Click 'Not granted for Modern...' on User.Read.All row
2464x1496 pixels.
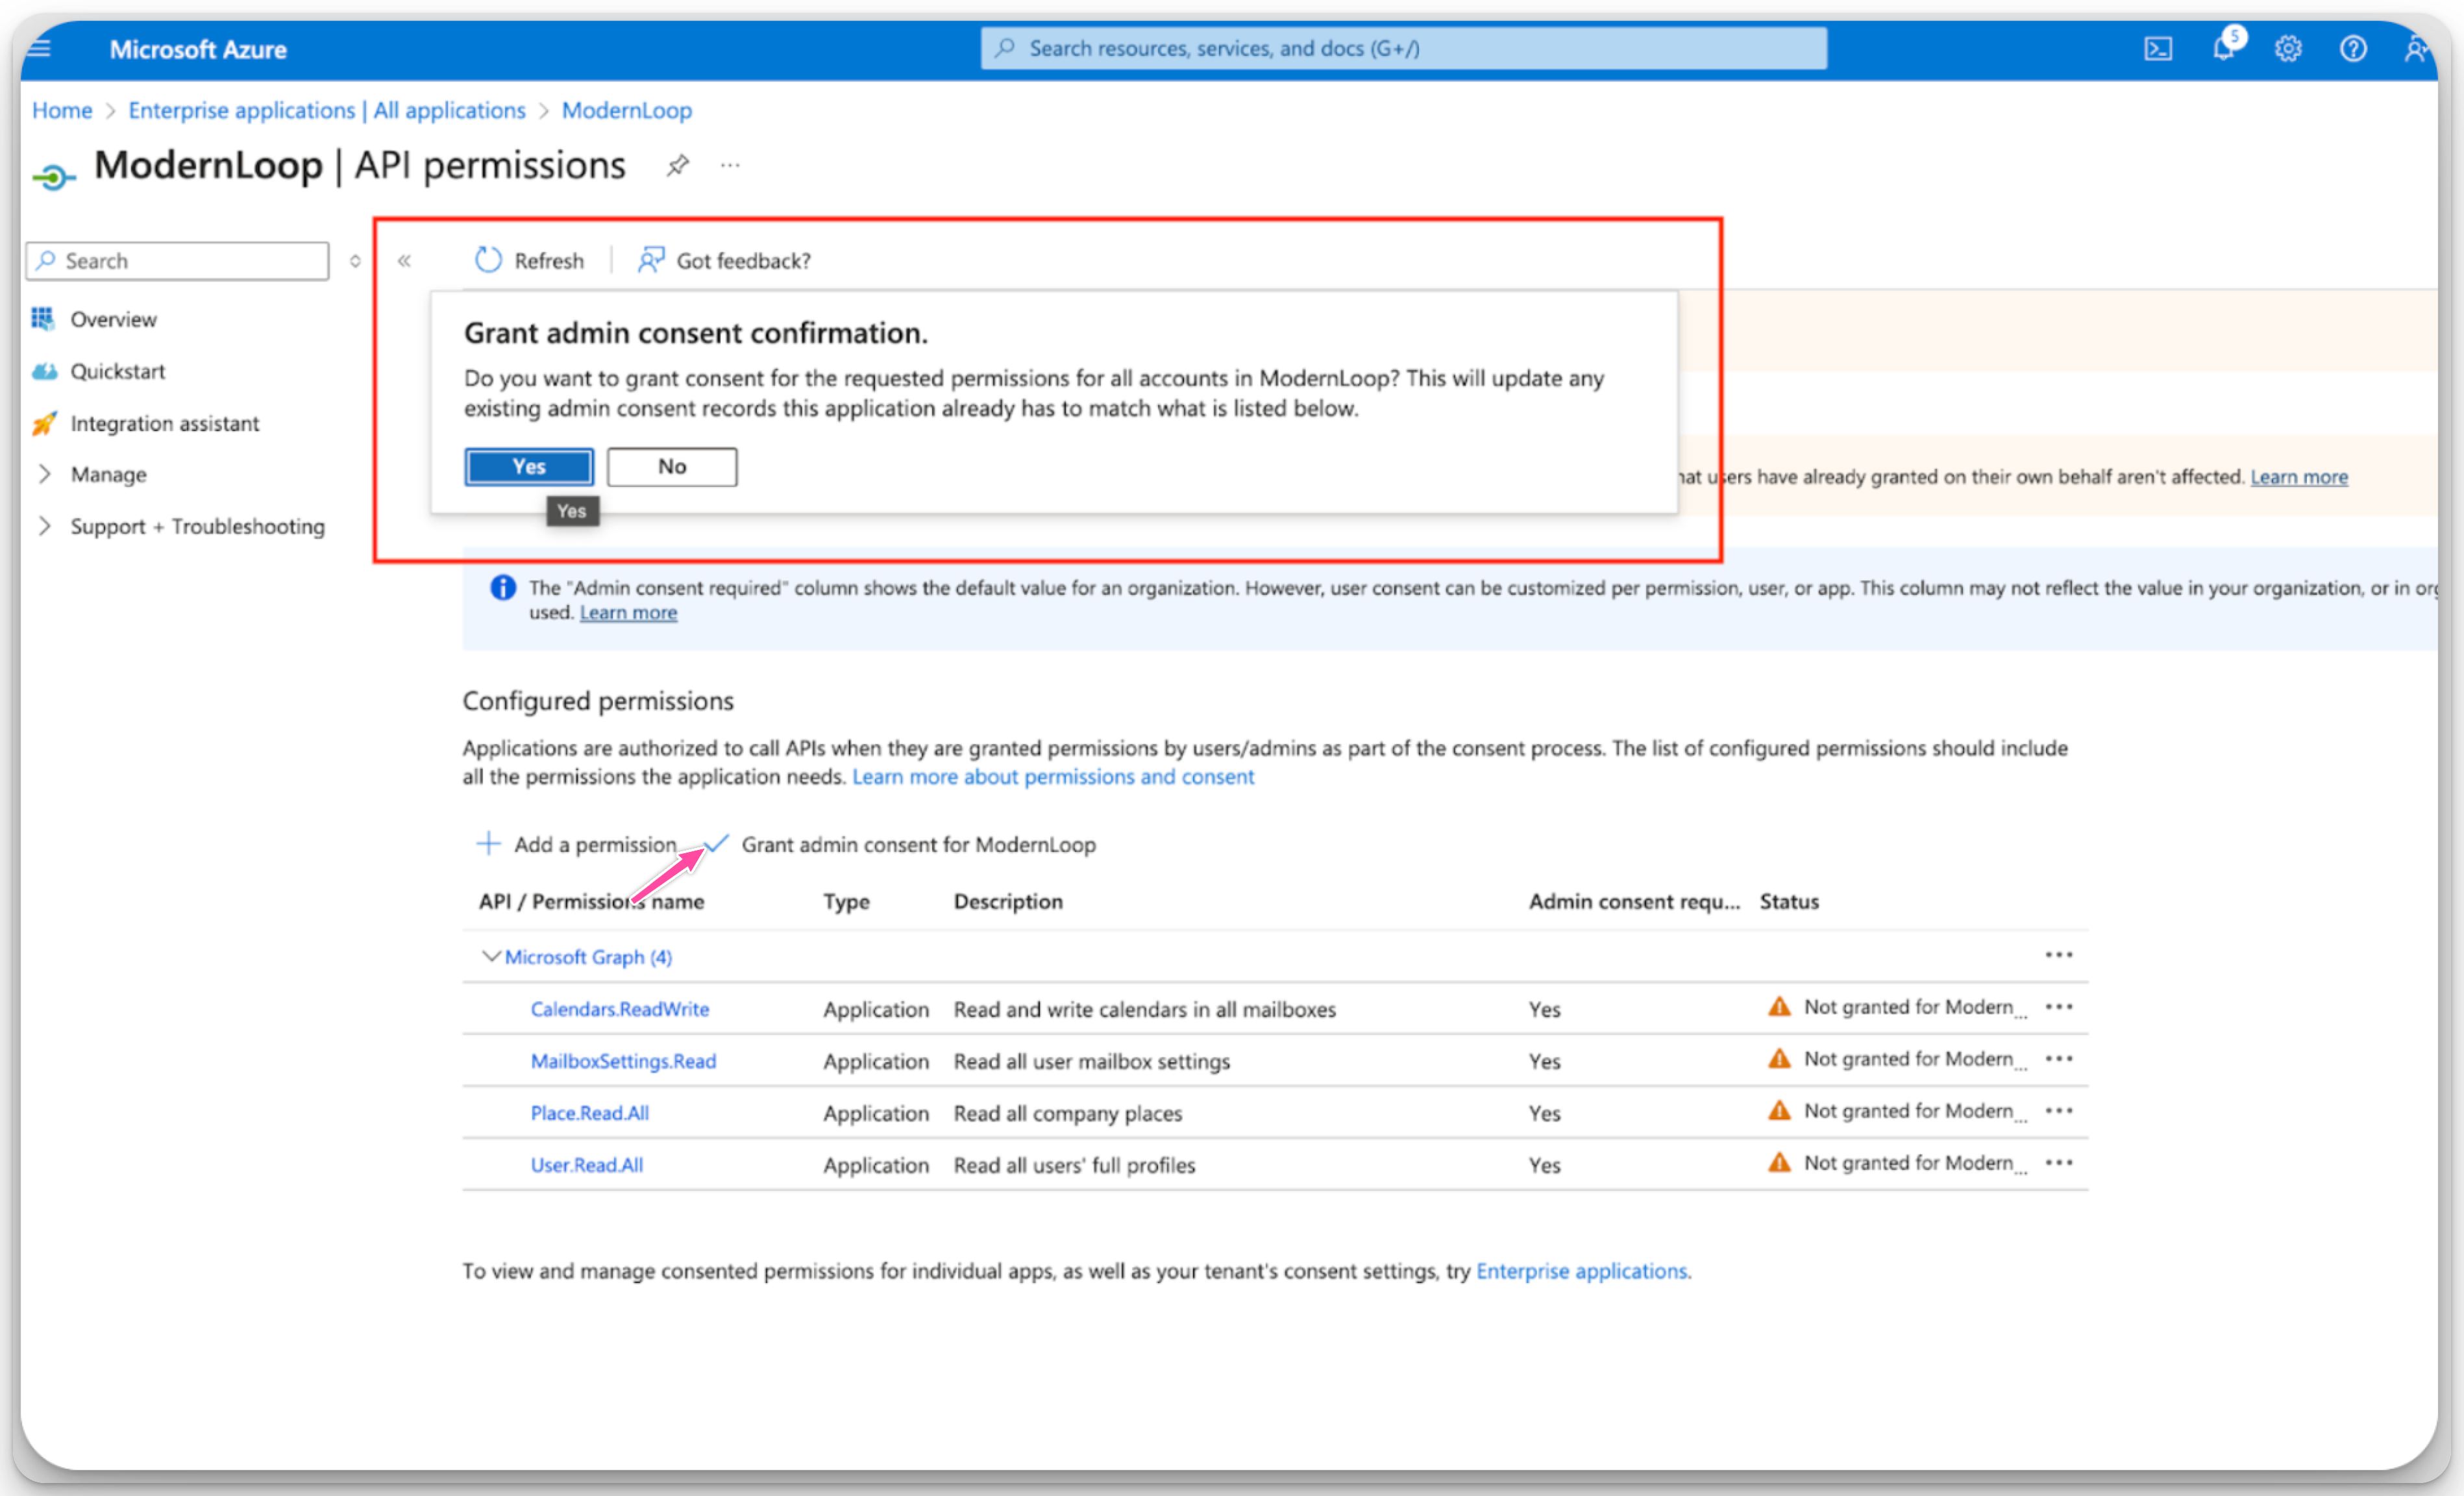coord(1914,1163)
